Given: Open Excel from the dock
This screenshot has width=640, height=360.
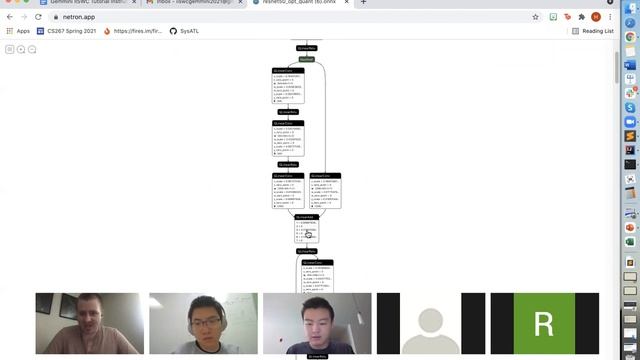Looking at the screenshot, I should [x=630, y=242].
